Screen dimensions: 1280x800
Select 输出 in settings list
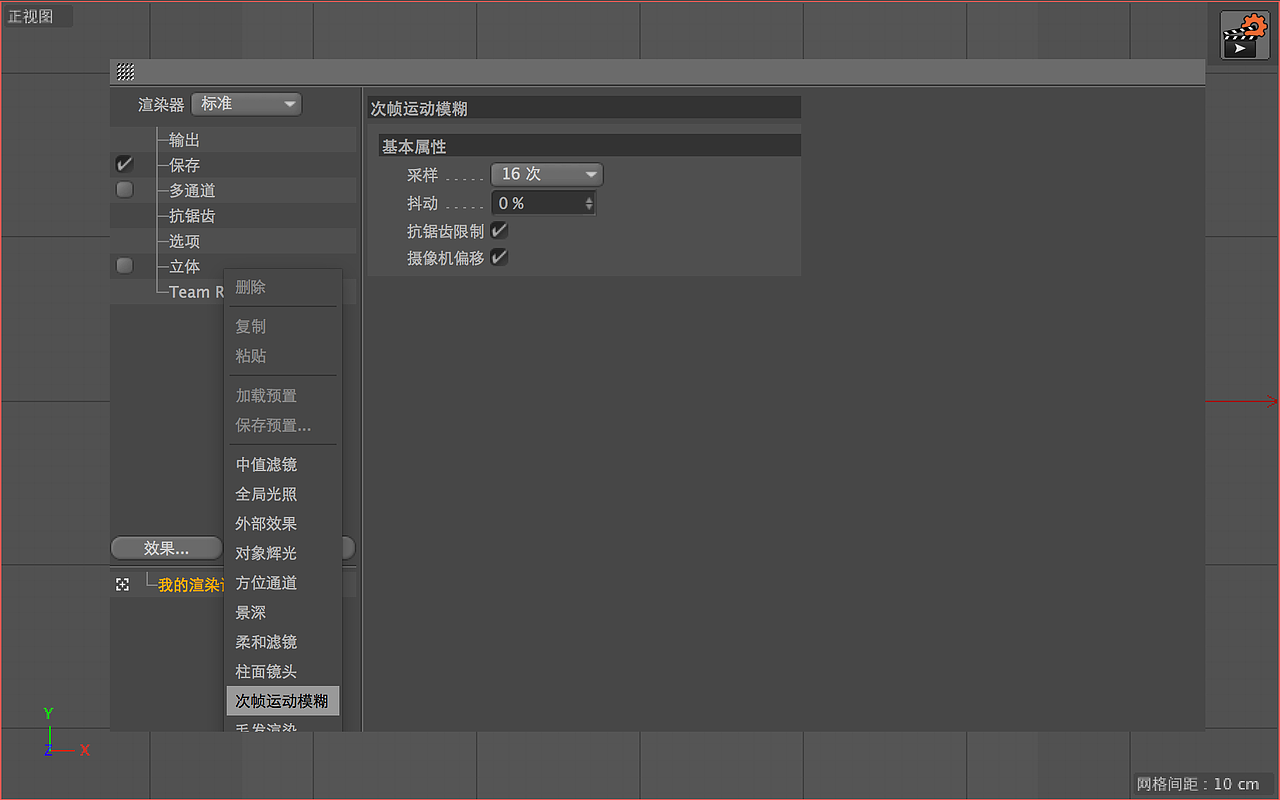(x=184, y=140)
